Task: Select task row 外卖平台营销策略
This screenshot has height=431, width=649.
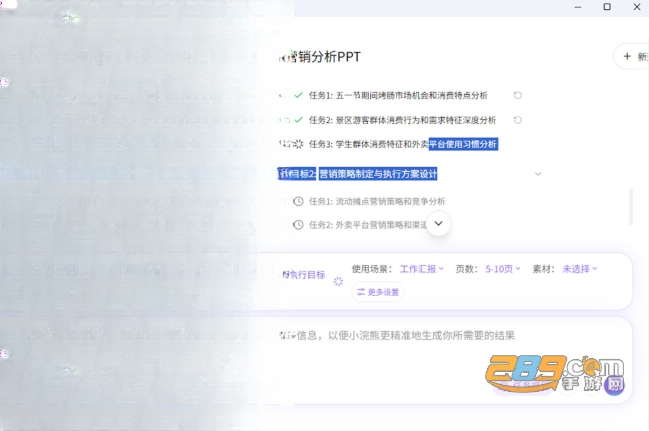Action: point(368,225)
